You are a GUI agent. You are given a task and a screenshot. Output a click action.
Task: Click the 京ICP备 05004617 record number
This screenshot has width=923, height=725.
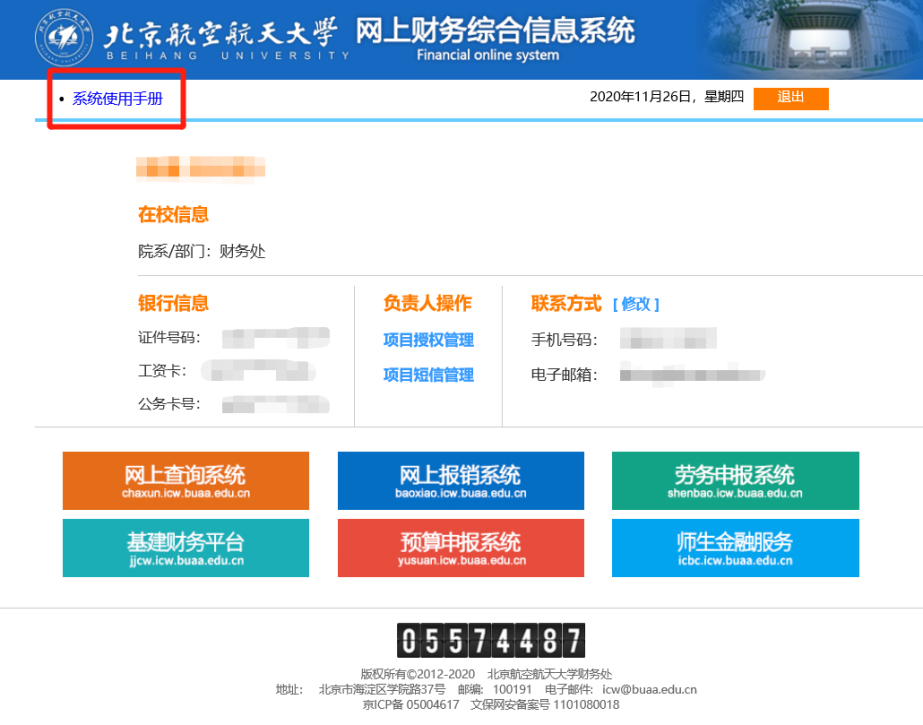411,704
